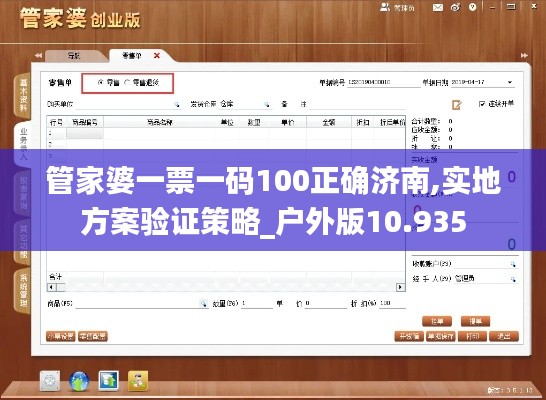This screenshot has height=400, width=546.
Task: Click the 发货仓库 search icon
Action: tap(266, 104)
